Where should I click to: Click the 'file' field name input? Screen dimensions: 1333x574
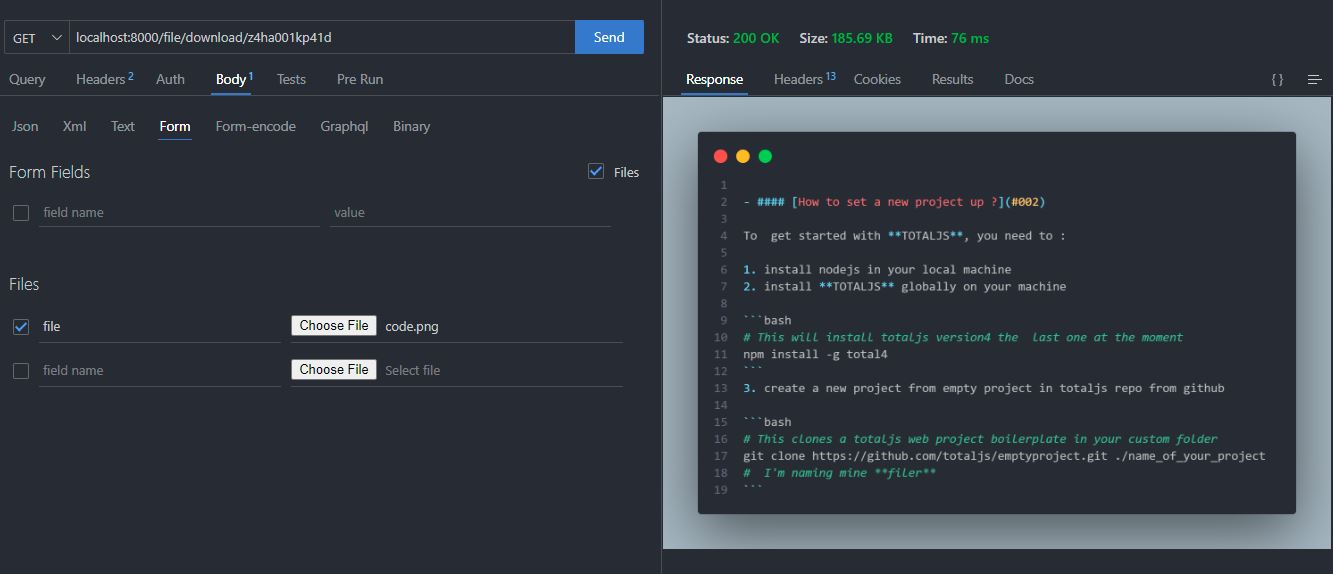coord(160,326)
